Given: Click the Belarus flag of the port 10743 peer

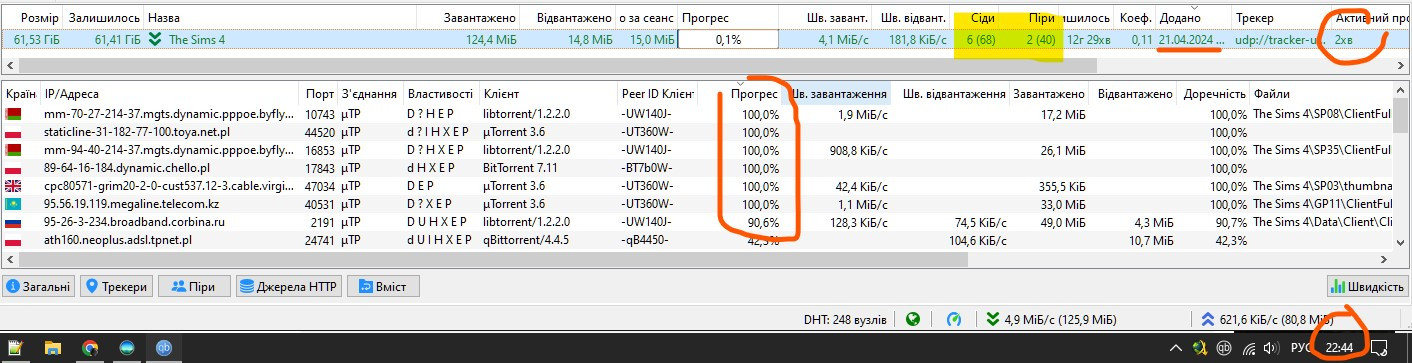Looking at the screenshot, I should point(14,114).
